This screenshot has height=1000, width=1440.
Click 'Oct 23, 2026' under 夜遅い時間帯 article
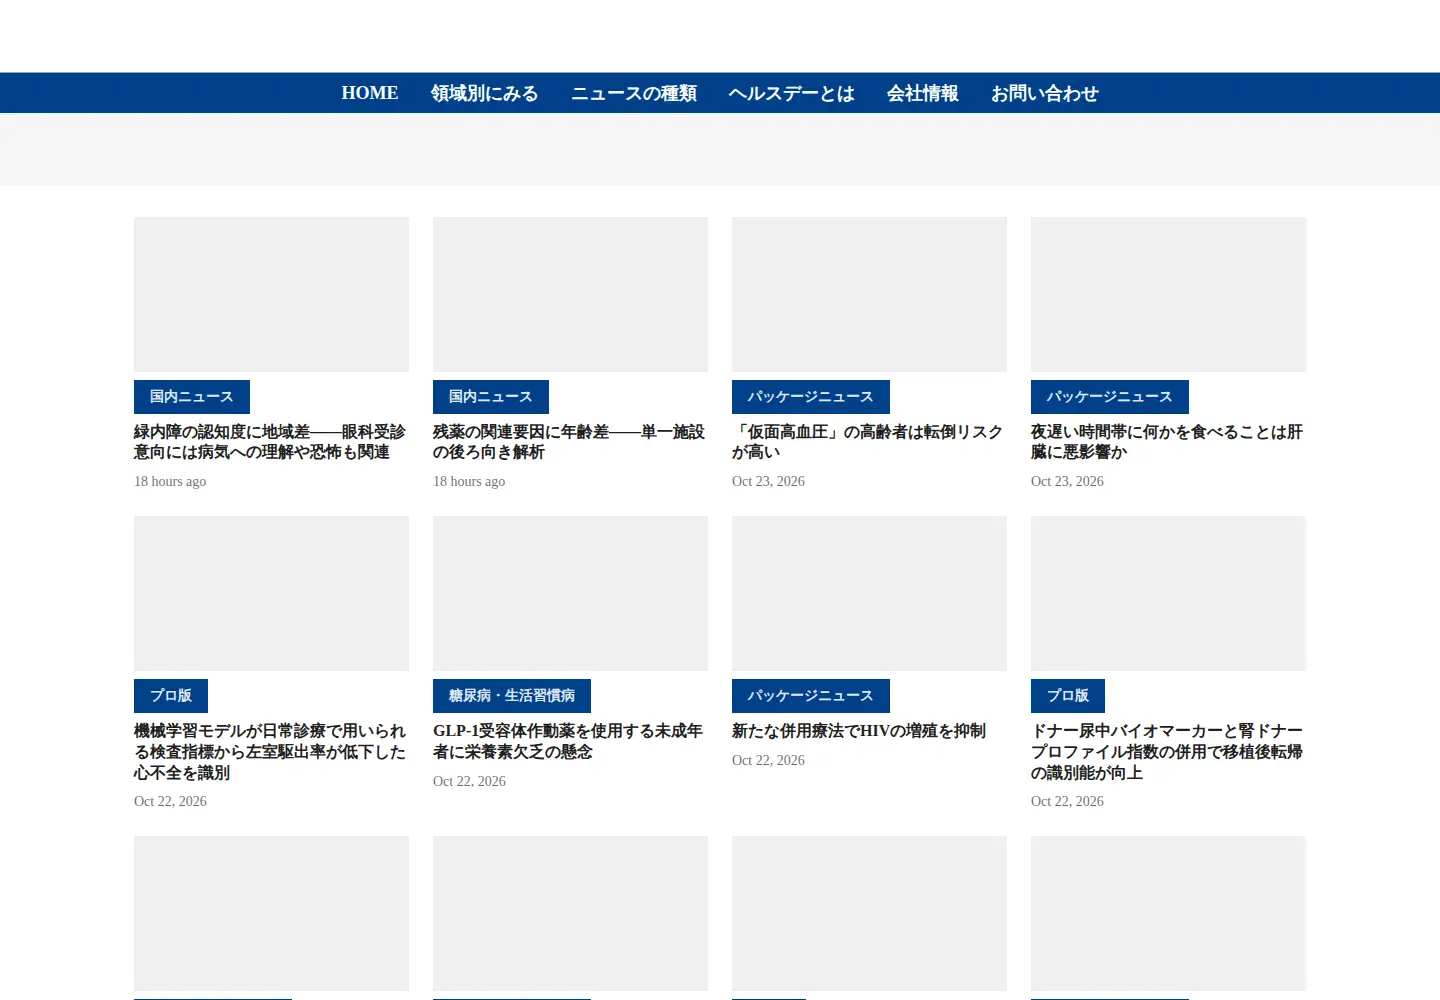point(1067,481)
